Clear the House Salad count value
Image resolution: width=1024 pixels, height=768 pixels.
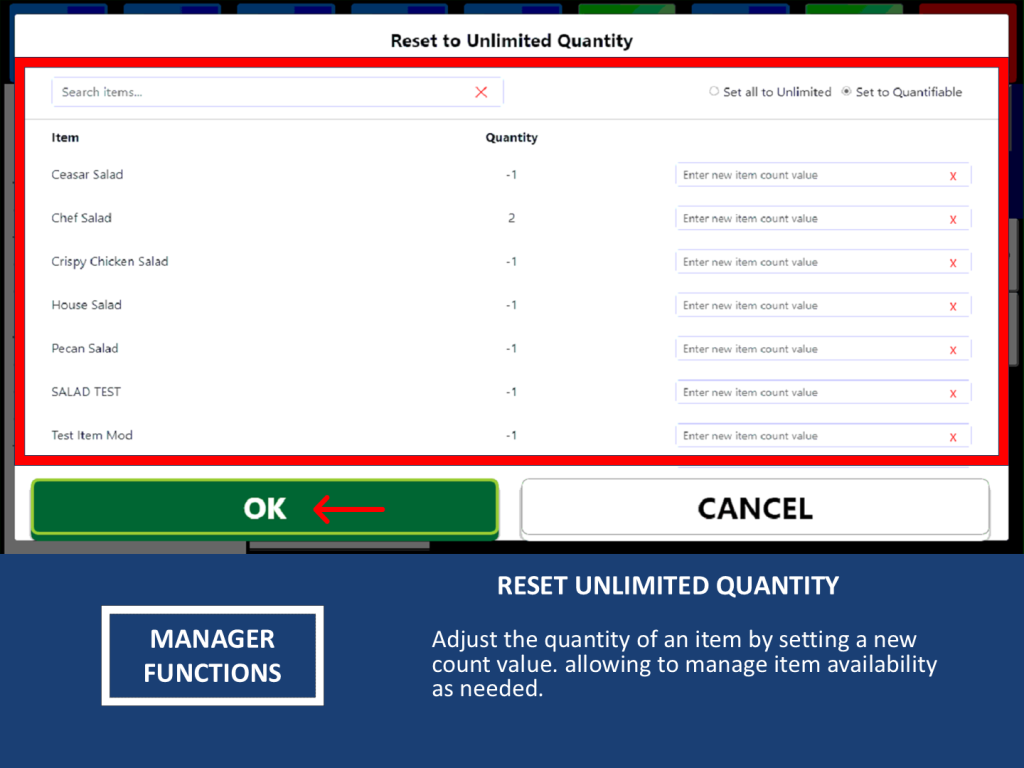click(x=953, y=306)
